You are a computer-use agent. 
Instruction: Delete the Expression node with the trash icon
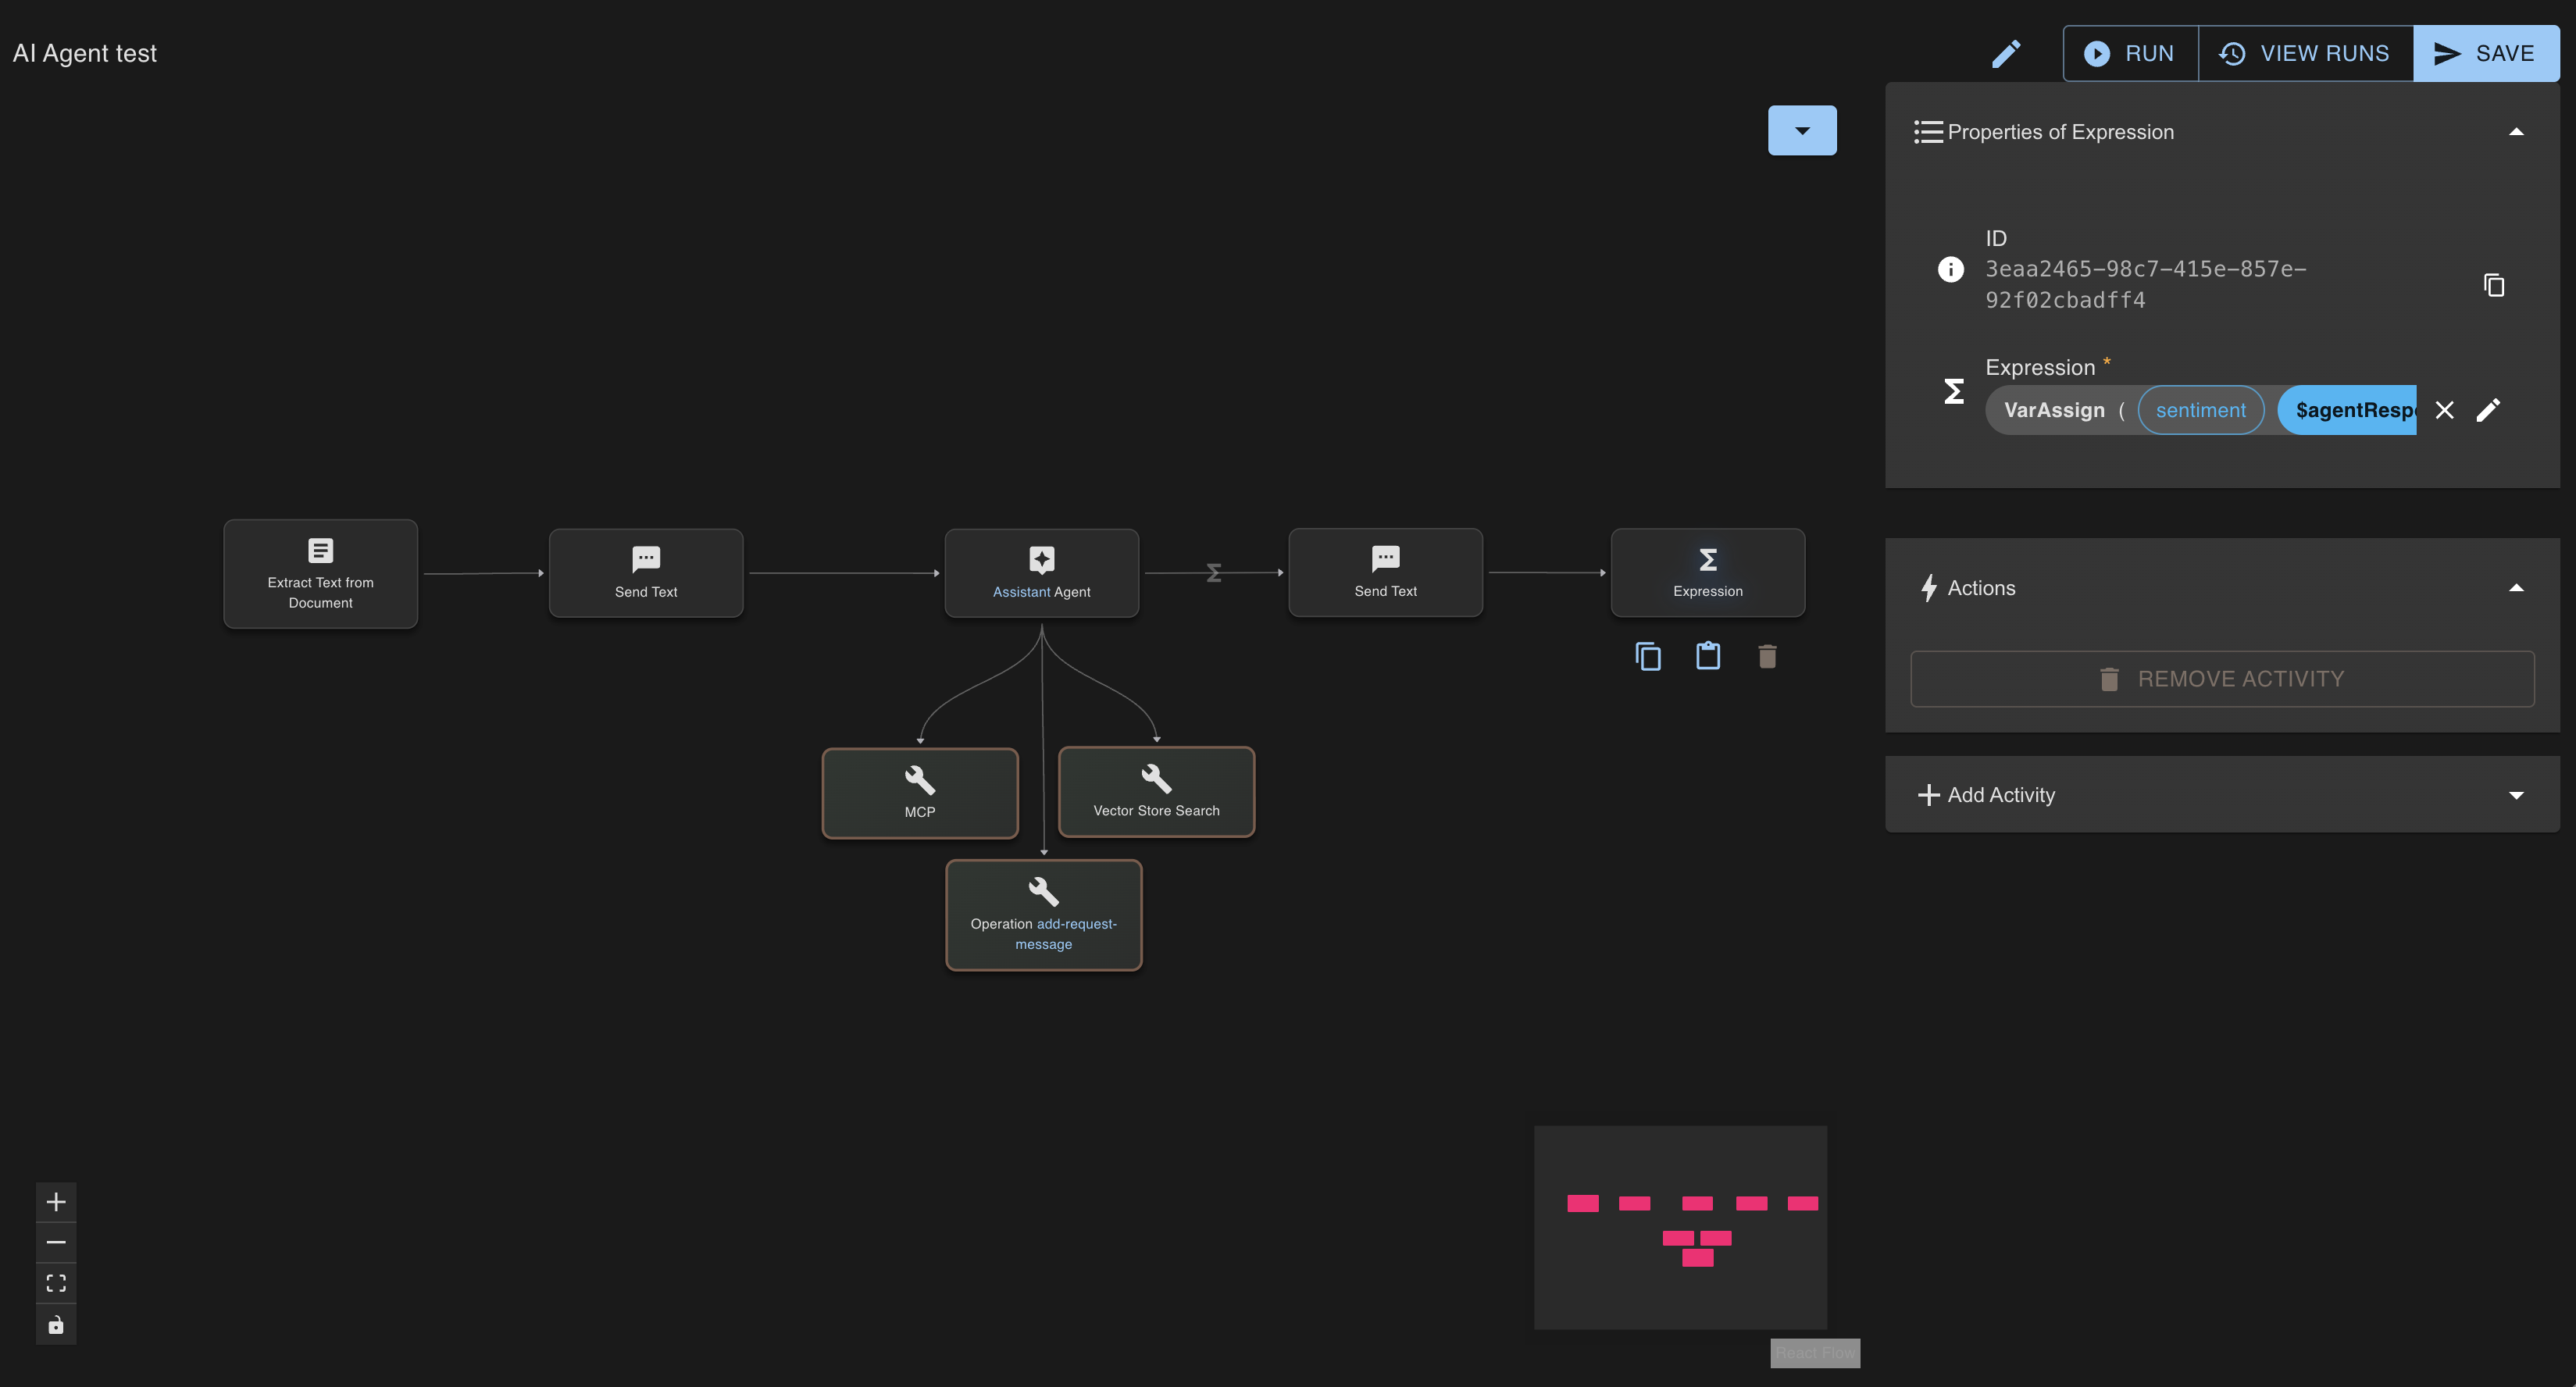pyautogui.click(x=1767, y=656)
